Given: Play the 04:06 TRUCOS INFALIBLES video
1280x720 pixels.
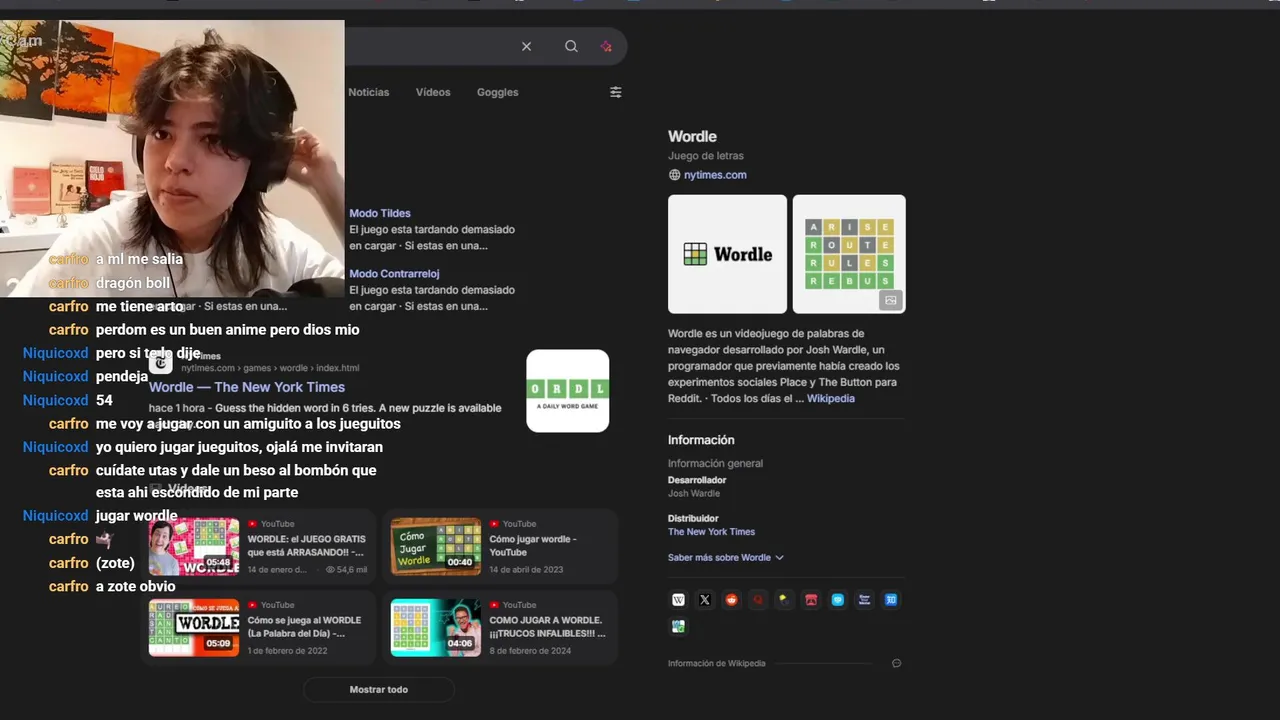Looking at the screenshot, I should pyautogui.click(x=435, y=627).
